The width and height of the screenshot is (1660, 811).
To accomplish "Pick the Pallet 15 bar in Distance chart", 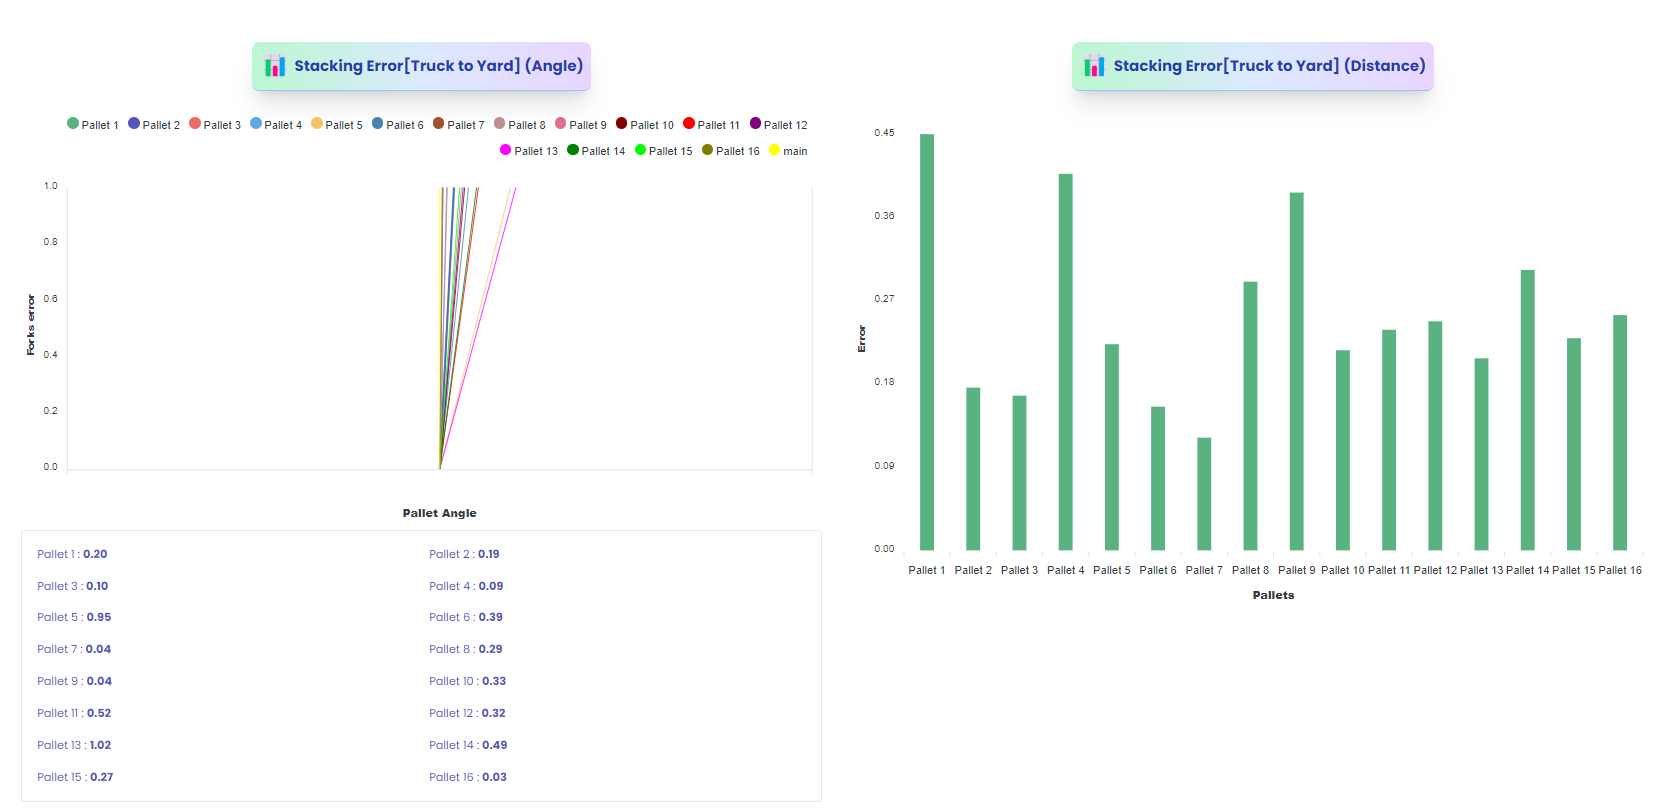I will click(1574, 444).
